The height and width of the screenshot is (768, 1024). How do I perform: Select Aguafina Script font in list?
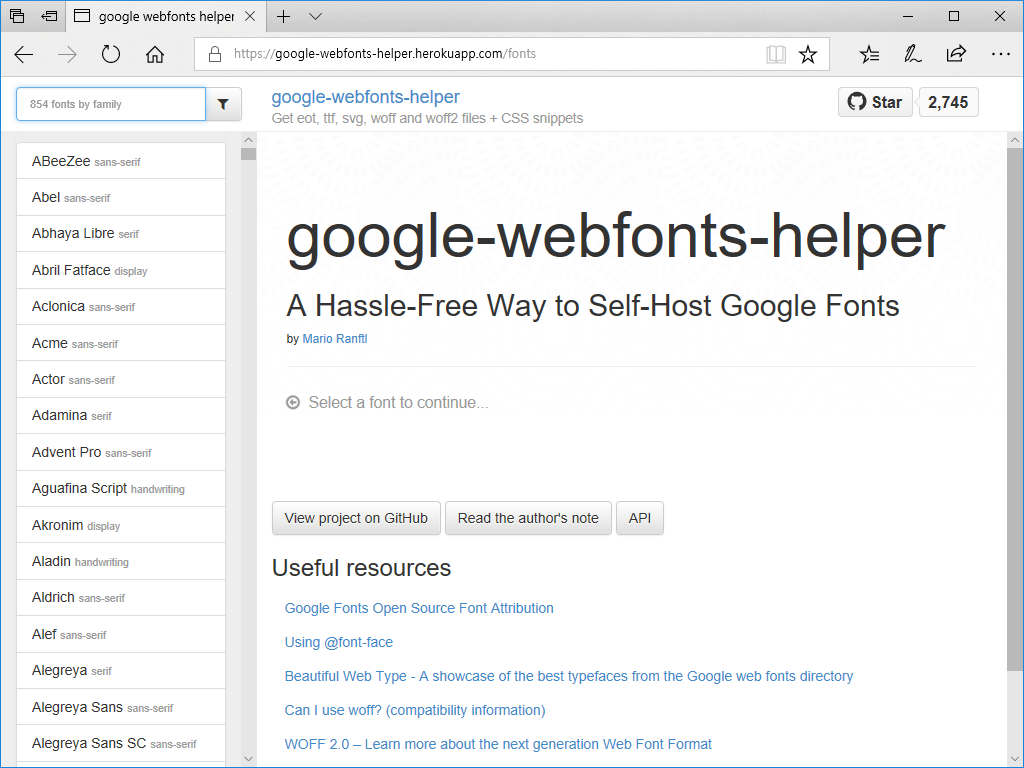121,488
